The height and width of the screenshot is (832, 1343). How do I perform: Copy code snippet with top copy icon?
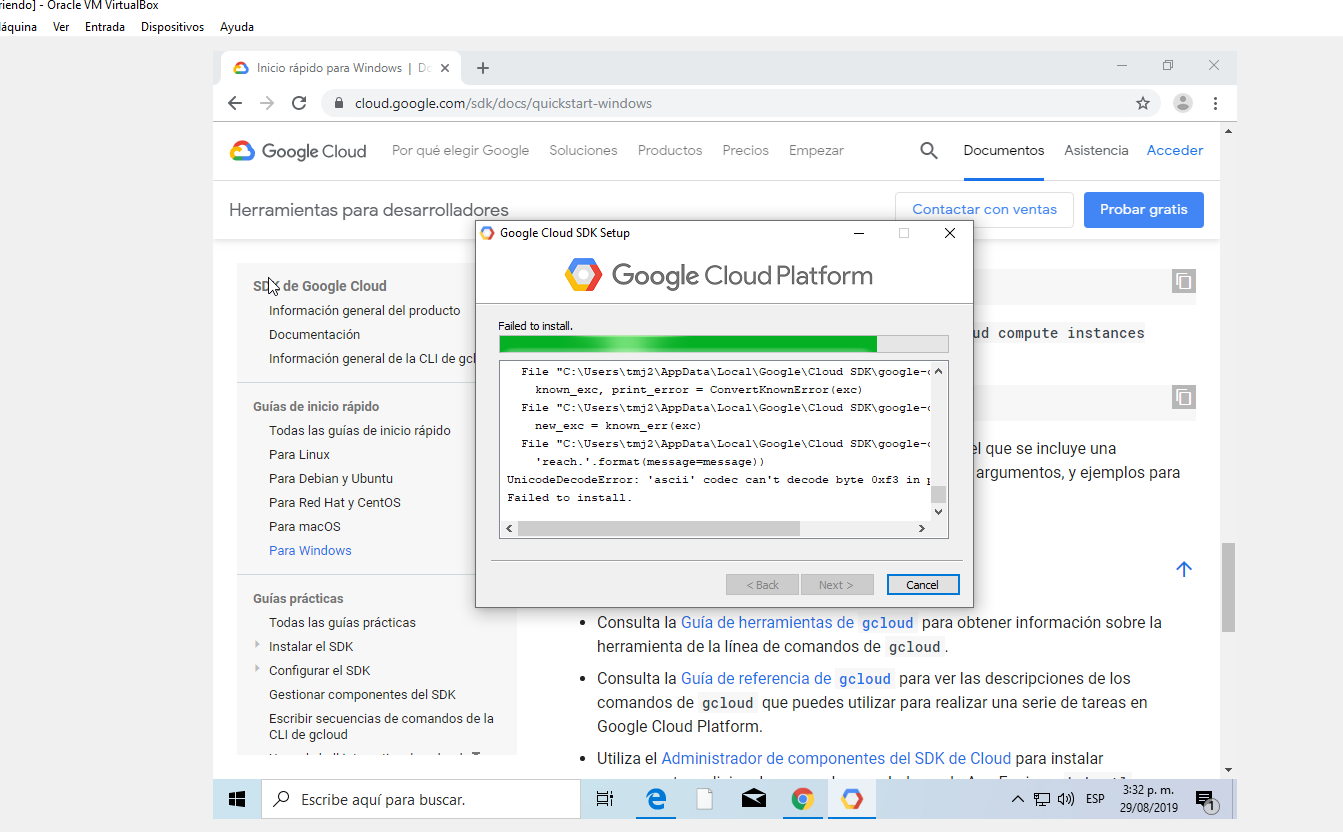click(x=1184, y=282)
